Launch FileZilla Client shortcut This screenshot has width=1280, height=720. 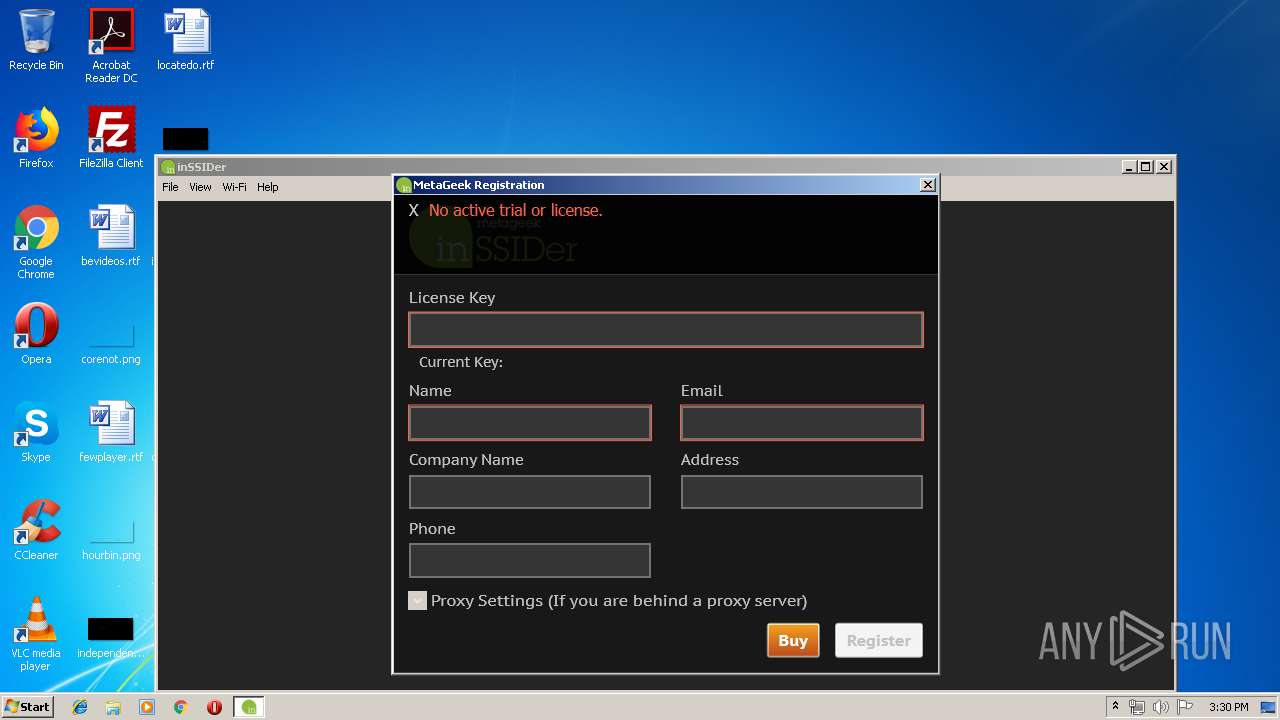pos(111,138)
